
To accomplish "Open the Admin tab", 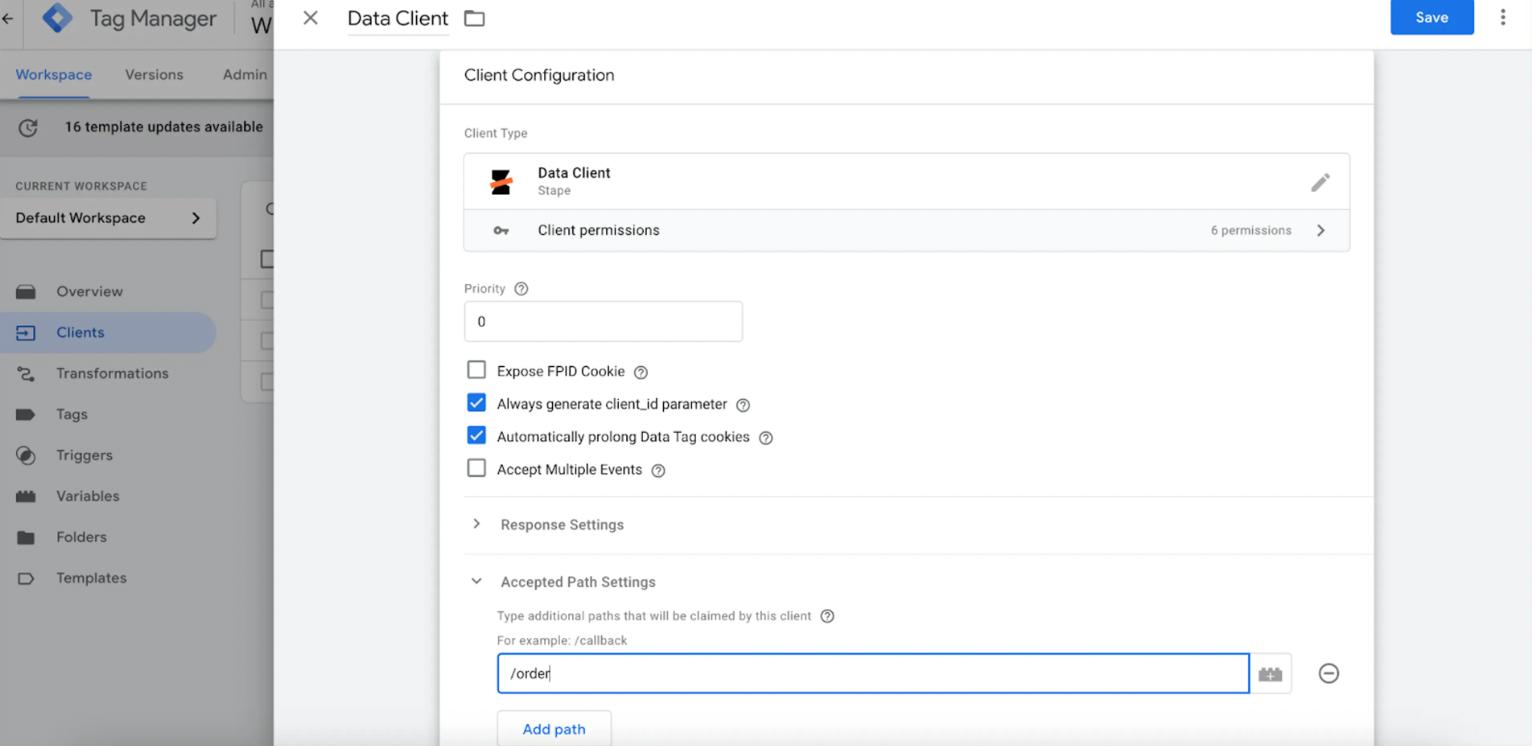I will click(x=245, y=75).
